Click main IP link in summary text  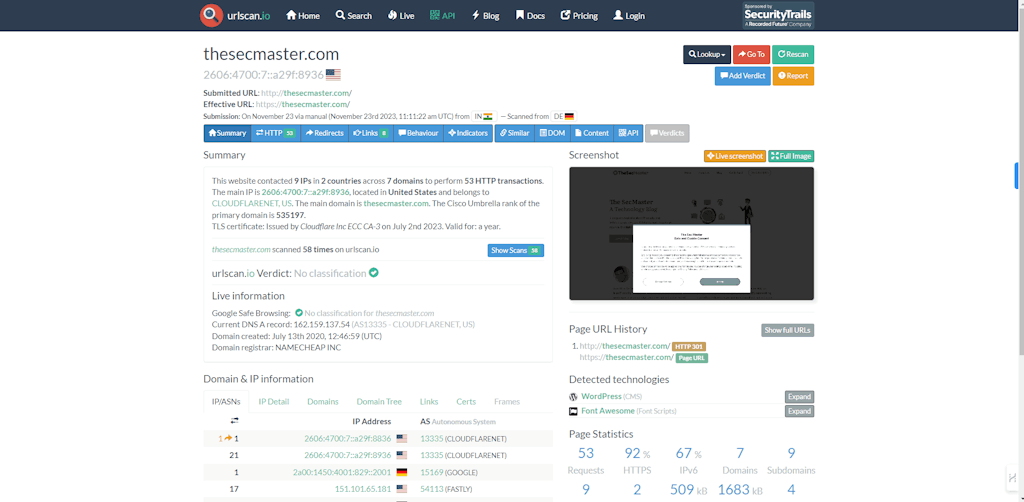tap(306, 193)
